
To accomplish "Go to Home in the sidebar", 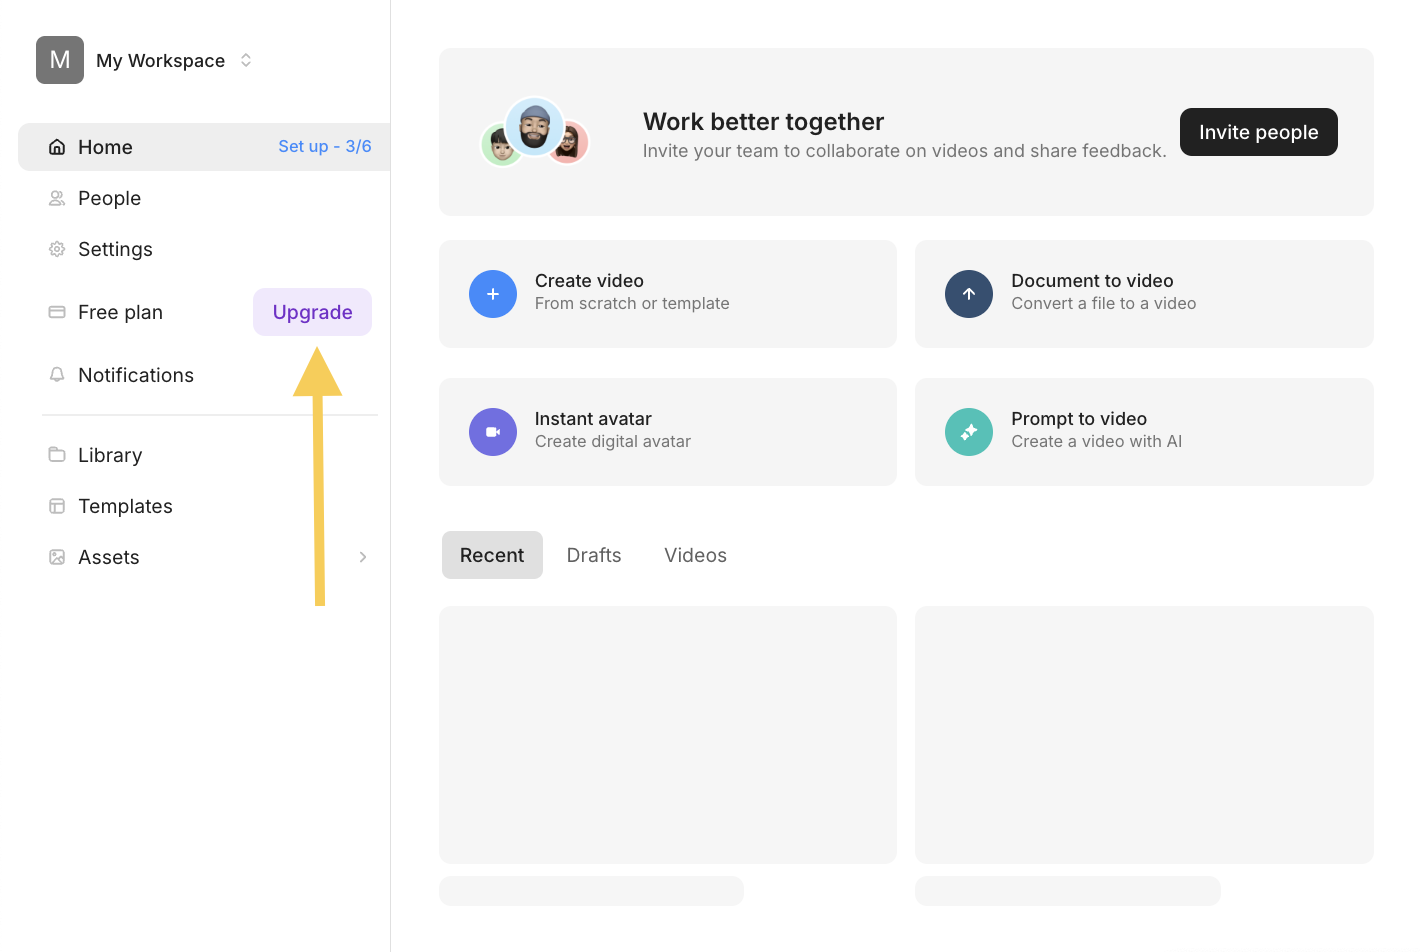I will pos(105,147).
